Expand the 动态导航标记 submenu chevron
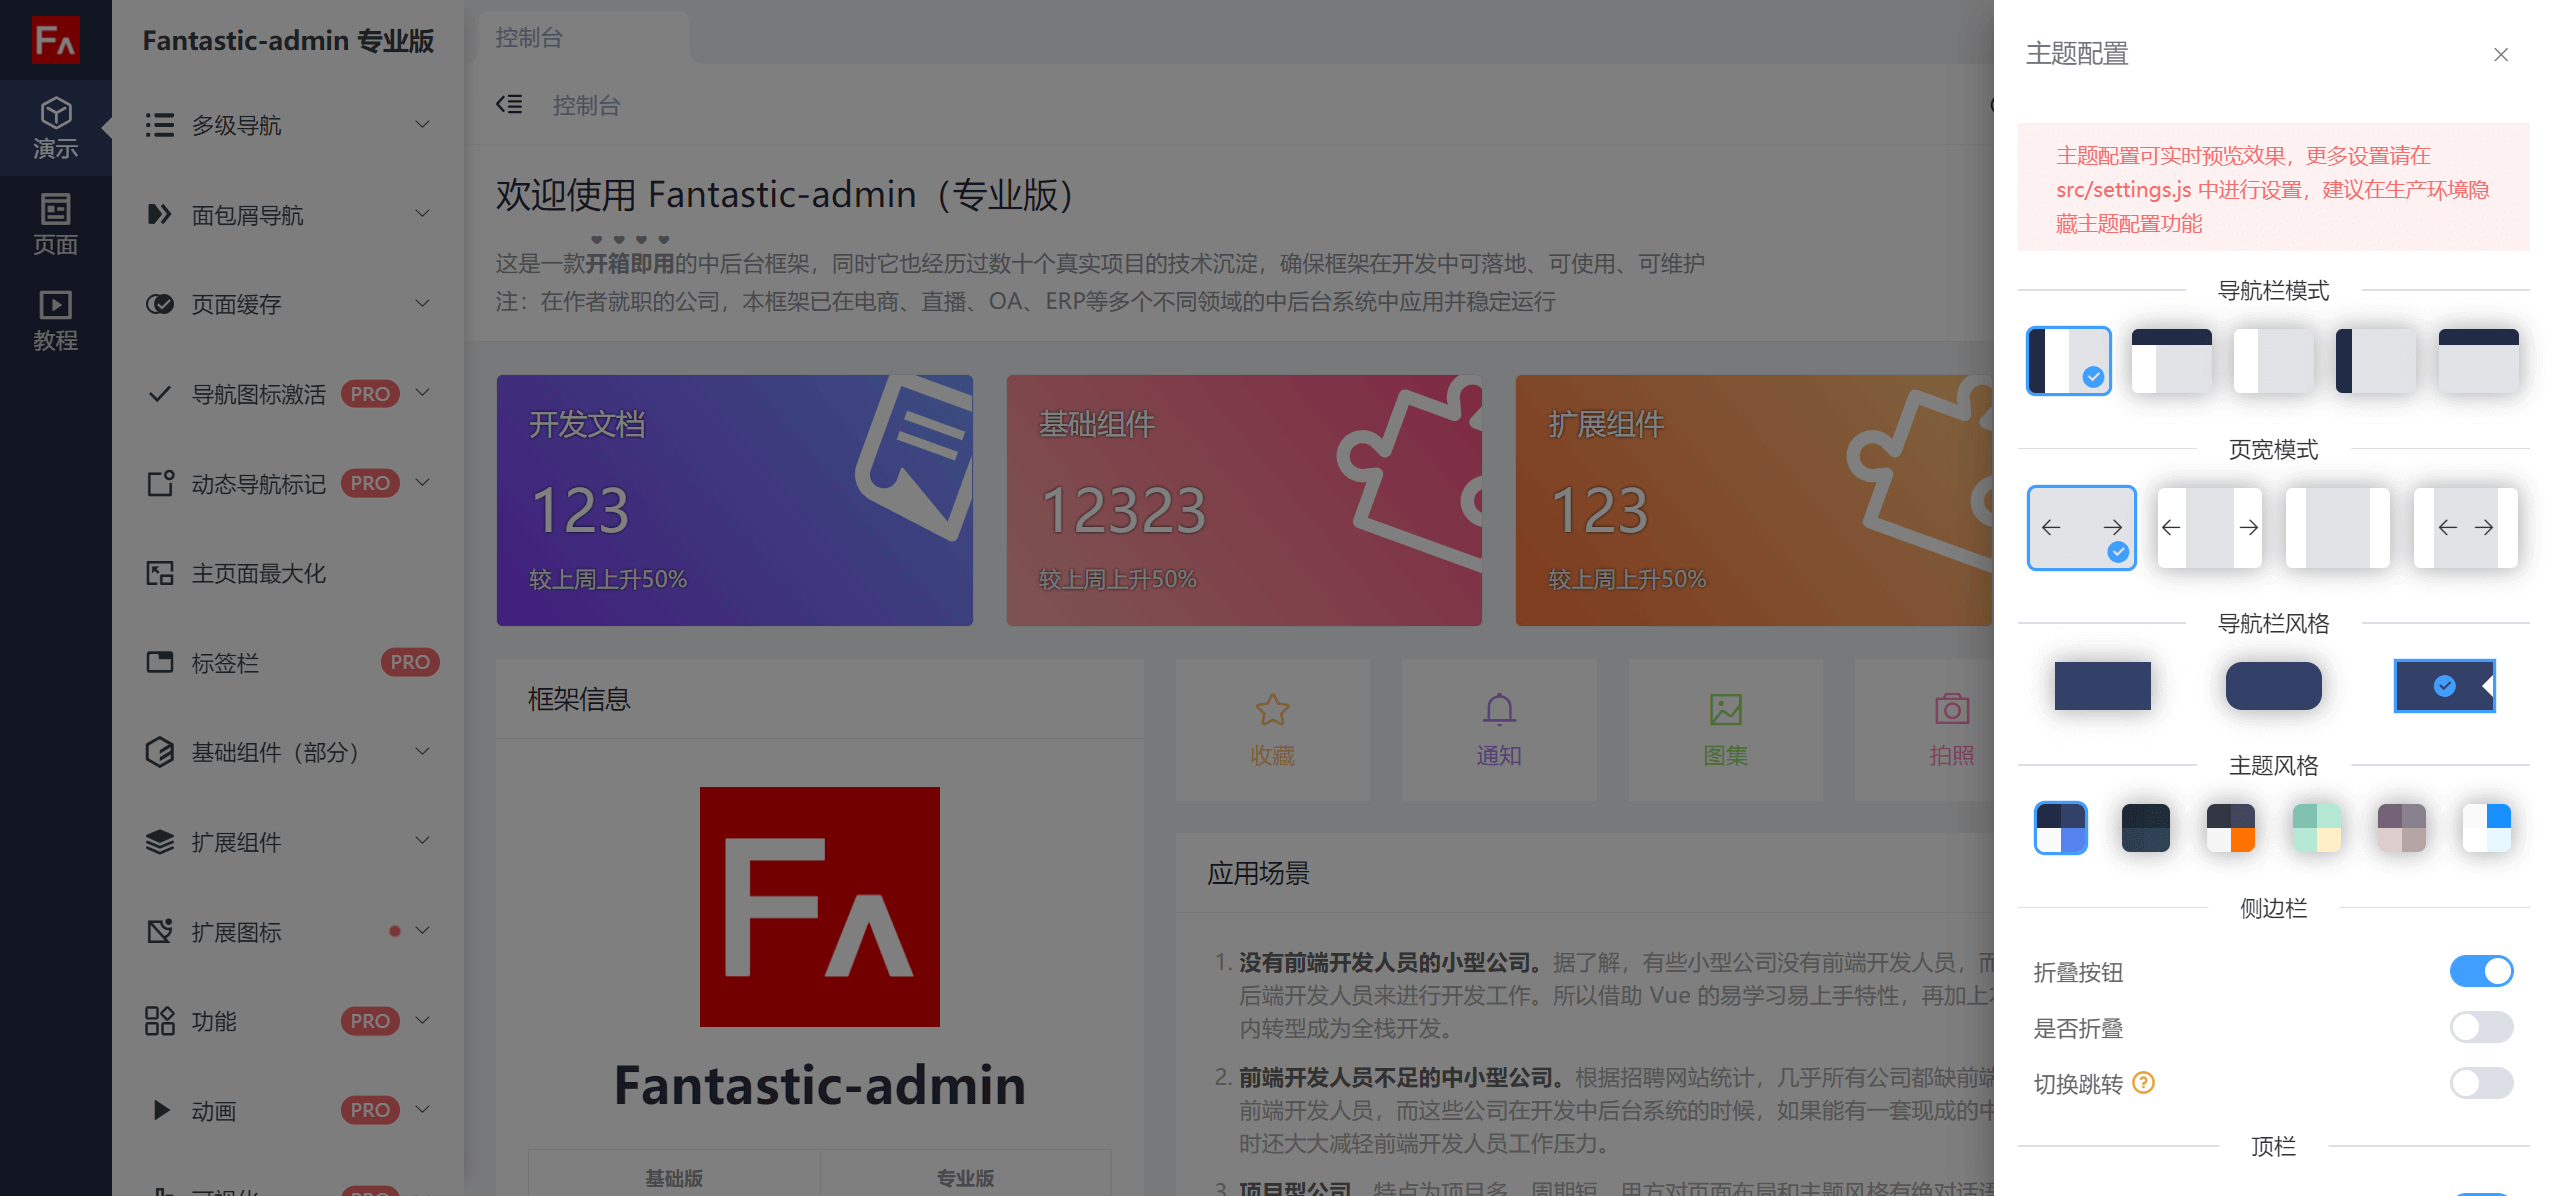This screenshot has width=2554, height=1196. [422, 482]
